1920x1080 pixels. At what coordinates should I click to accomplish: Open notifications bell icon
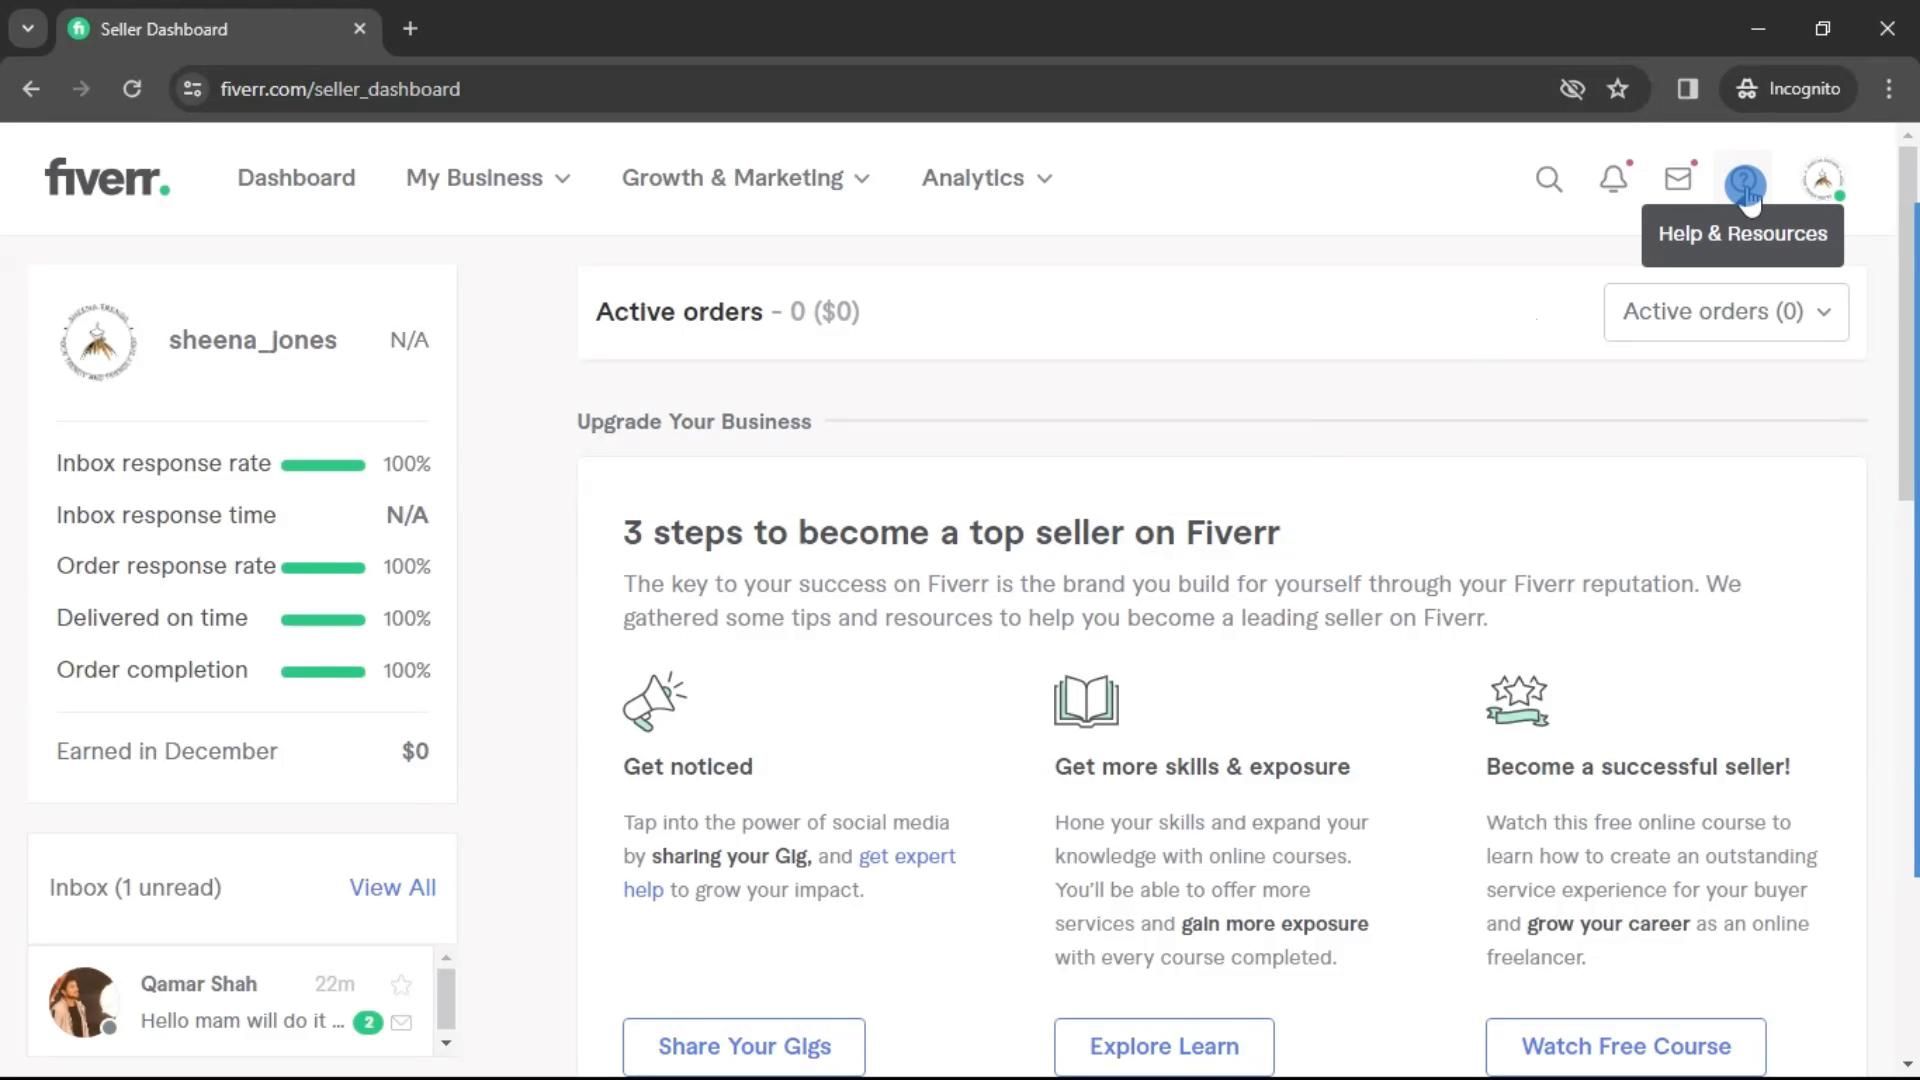(x=1612, y=179)
